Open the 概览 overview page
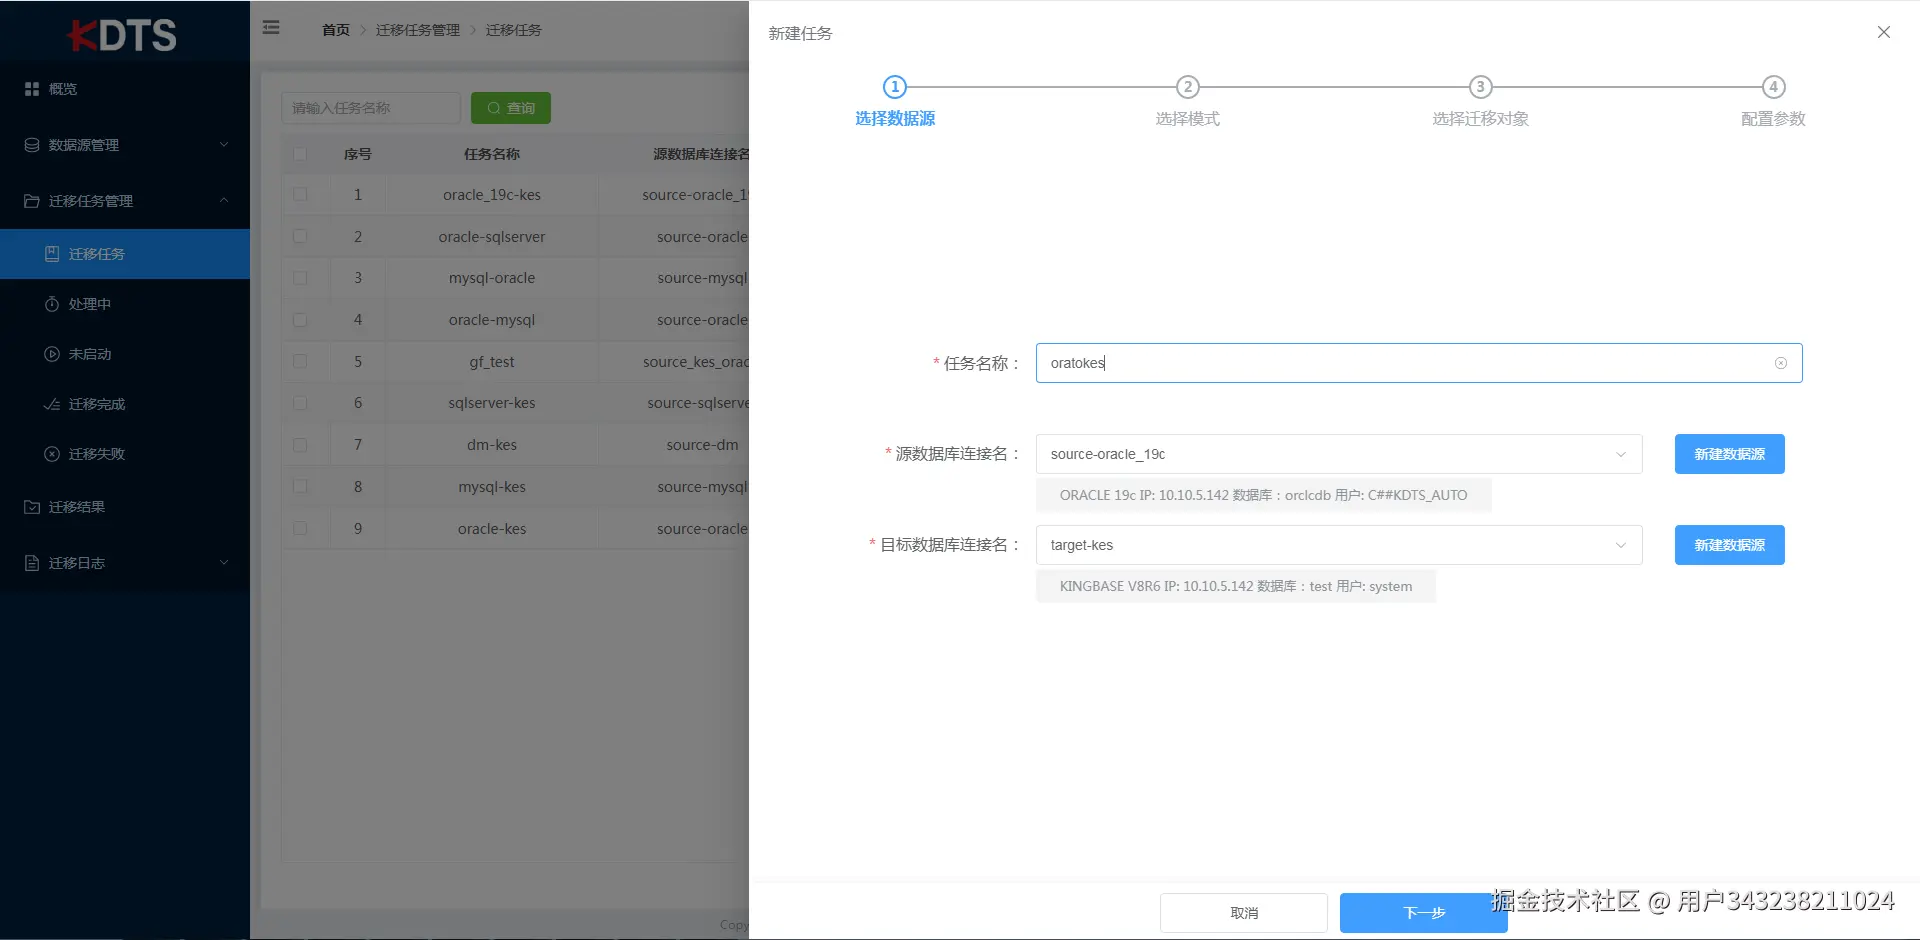The height and width of the screenshot is (940, 1920). (62, 88)
